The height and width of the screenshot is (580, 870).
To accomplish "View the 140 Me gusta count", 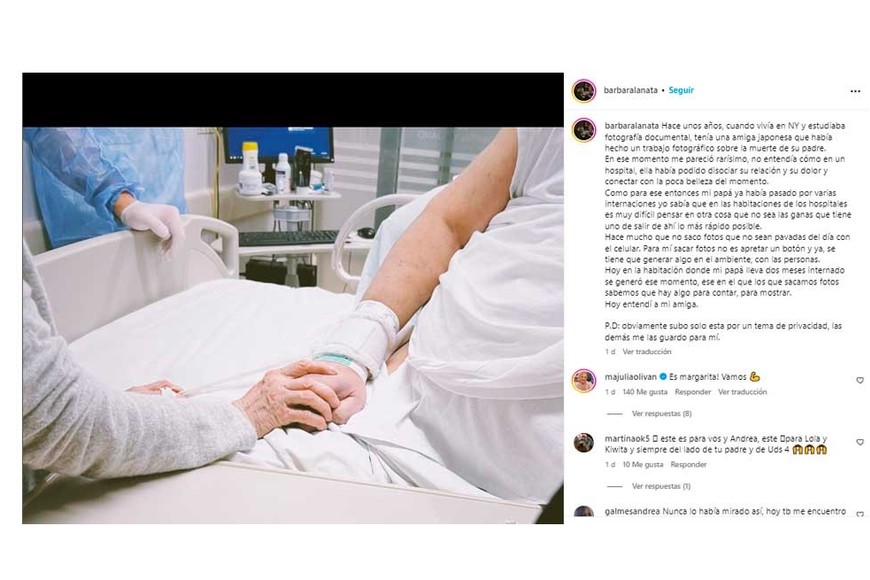I will pos(645,392).
